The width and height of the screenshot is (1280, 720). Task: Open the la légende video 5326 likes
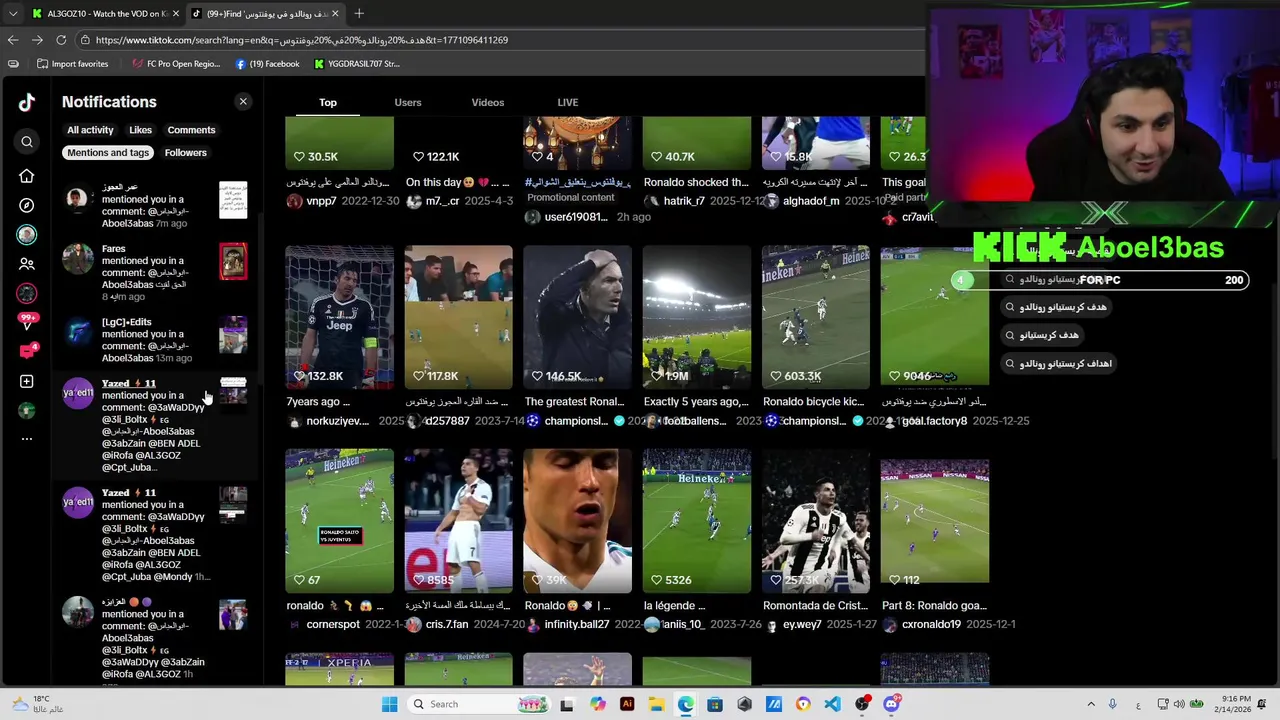pyautogui.click(x=696, y=521)
